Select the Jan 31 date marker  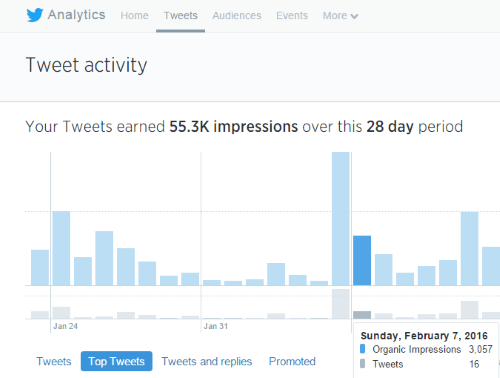[216, 326]
